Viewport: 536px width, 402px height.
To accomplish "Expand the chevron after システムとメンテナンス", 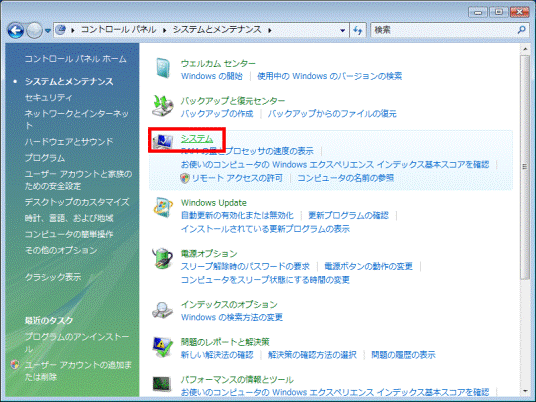I will (x=270, y=30).
